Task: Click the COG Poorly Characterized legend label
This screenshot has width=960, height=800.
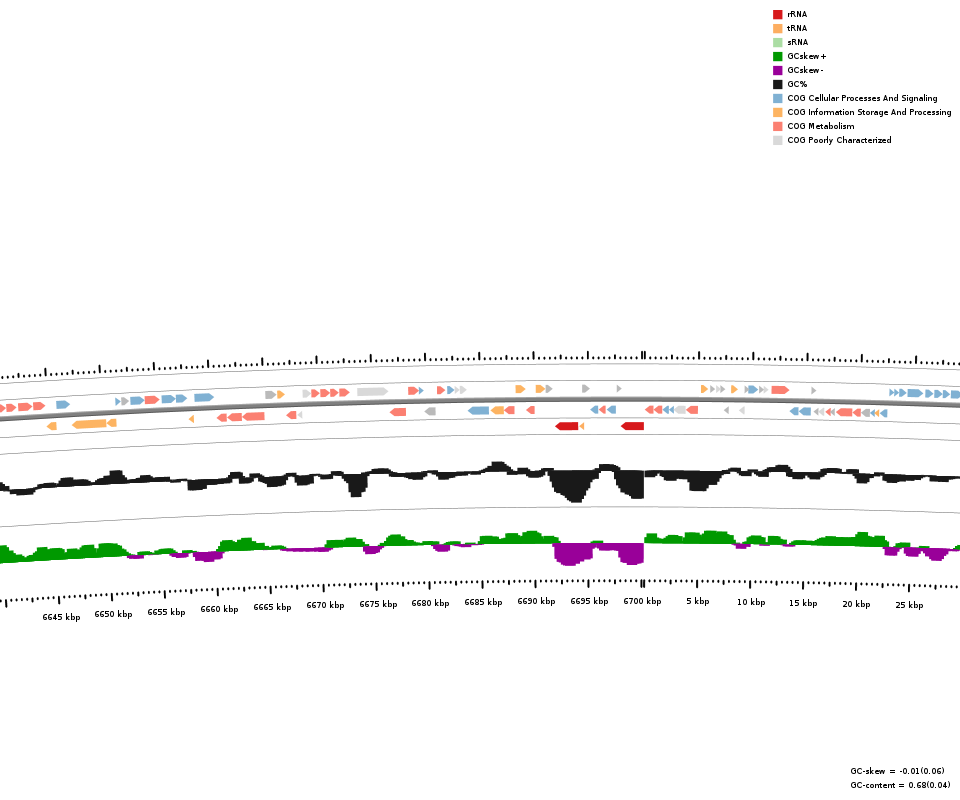Action: (x=839, y=140)
